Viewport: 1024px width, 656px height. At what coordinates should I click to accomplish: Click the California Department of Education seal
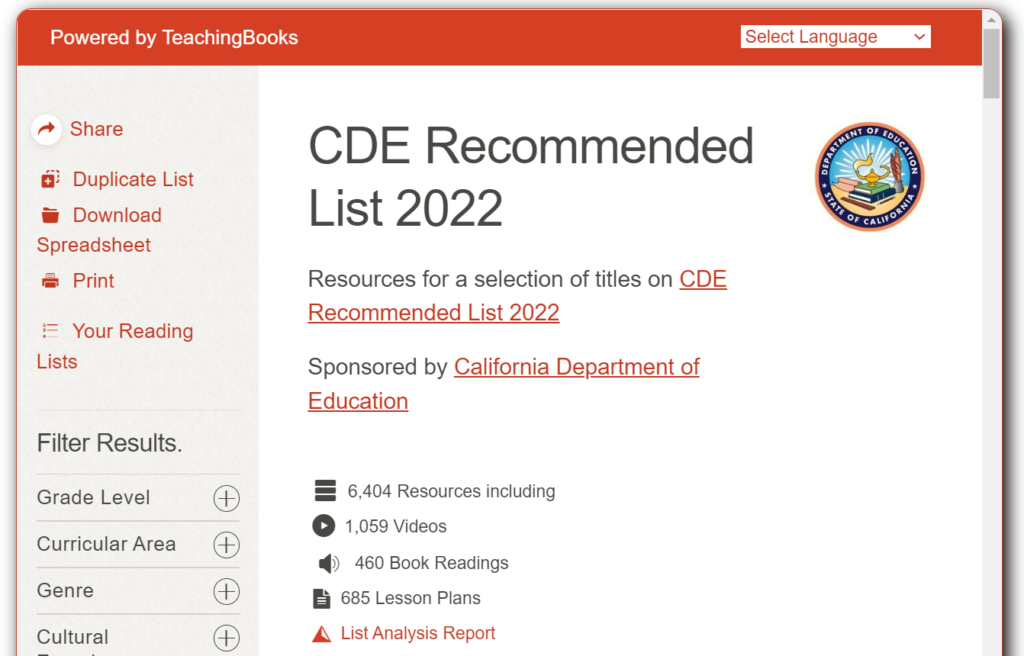tap(869, 177)
